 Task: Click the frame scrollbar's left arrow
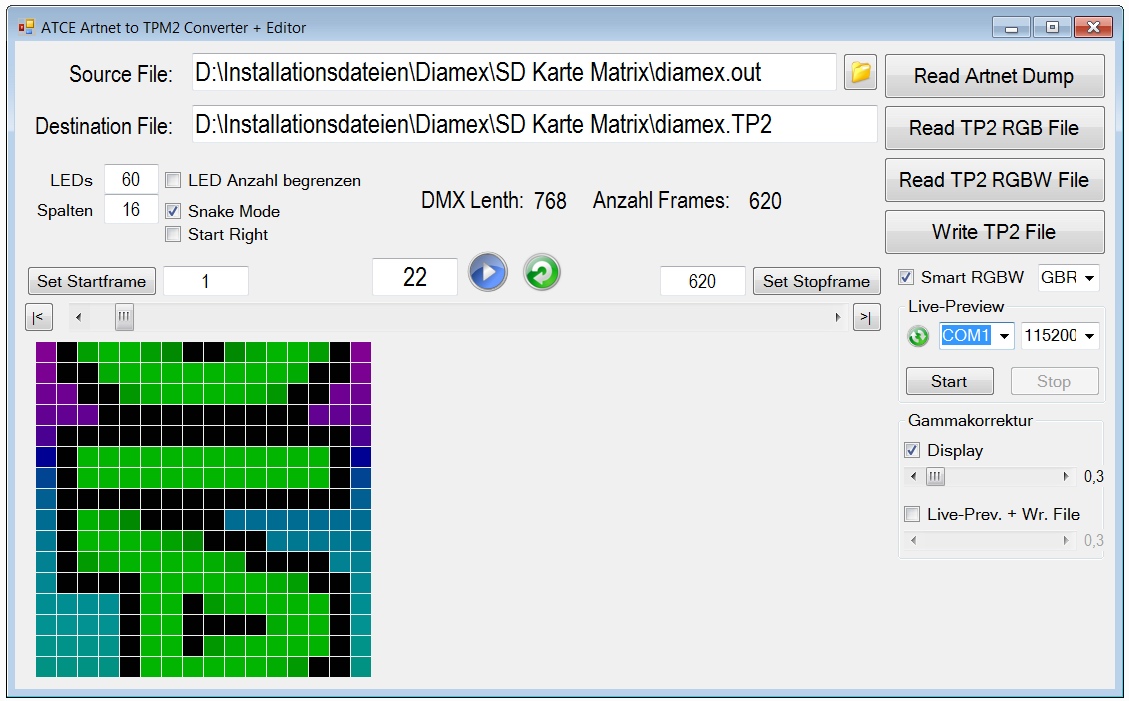click(x=80, y=318)
